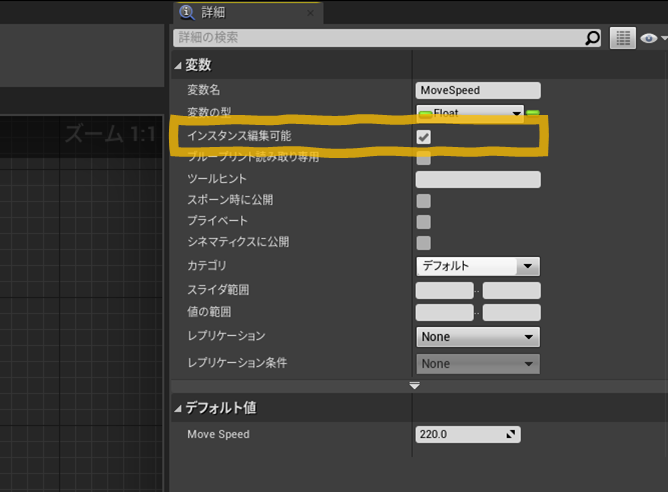Toggle the ブループリント読み取り専用 checkbox

pyautogui.click(x=423, y=158)
